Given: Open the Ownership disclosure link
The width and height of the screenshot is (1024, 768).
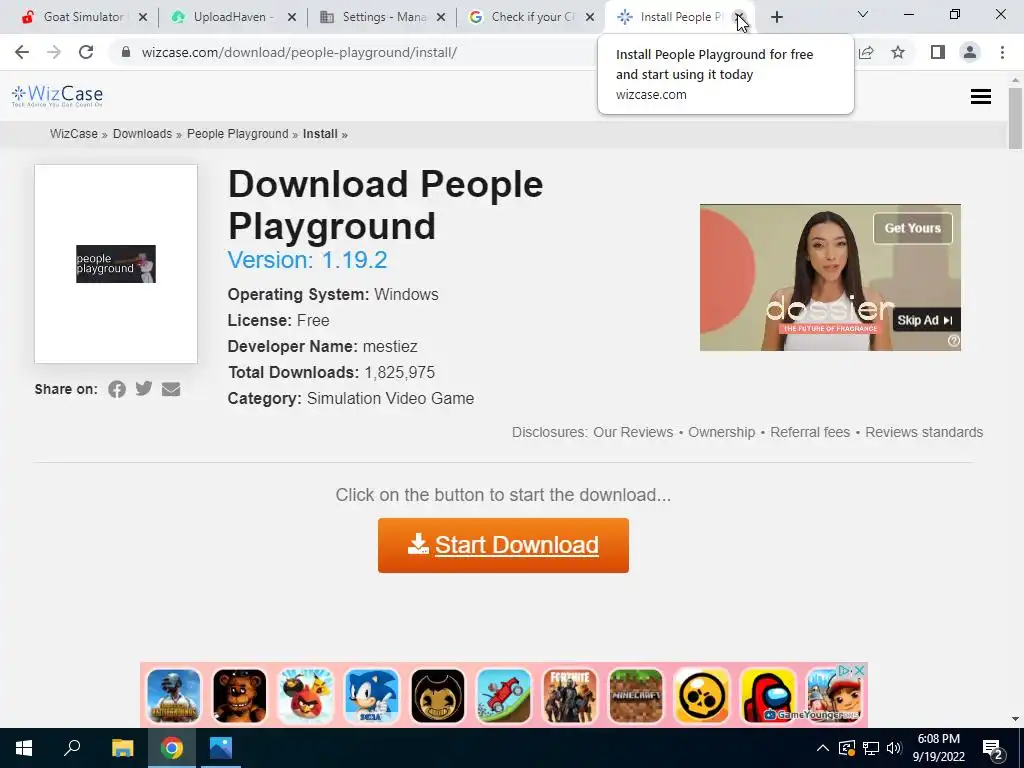Looking at the screenshot, I should tap(722, 432).
